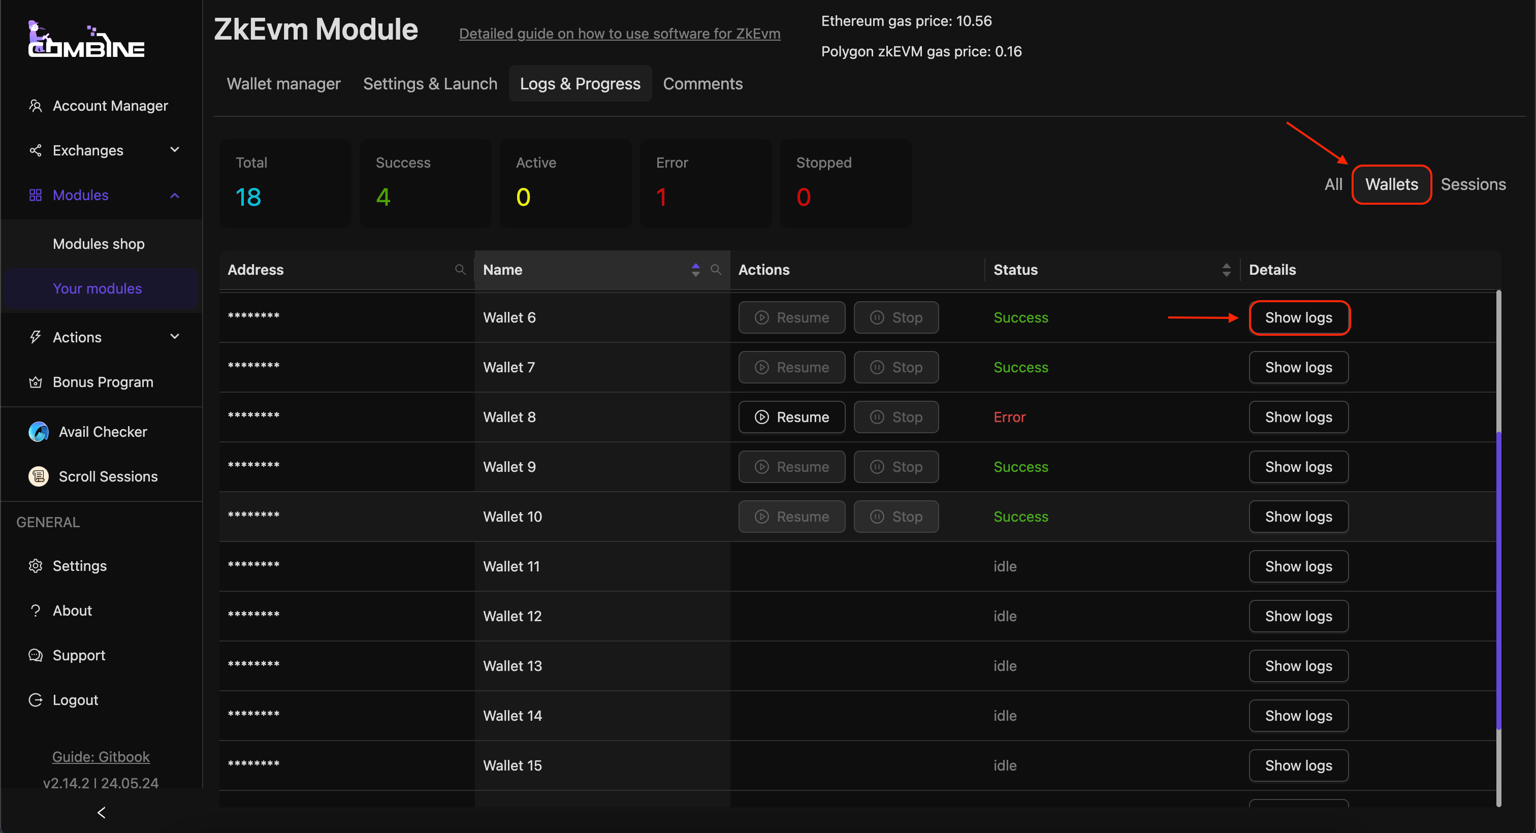The height and width of the screenshot is (833, 1536).
Task: Open the Wallet manager tab
Action: (283, 84)
